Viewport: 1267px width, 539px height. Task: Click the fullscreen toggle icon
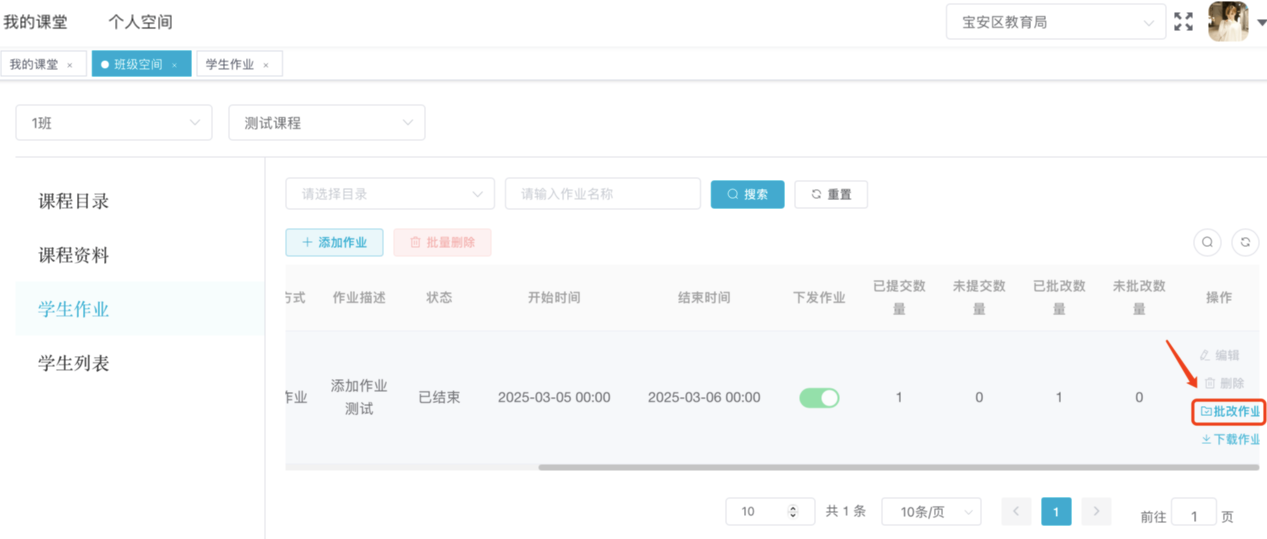click(1183, 22)
